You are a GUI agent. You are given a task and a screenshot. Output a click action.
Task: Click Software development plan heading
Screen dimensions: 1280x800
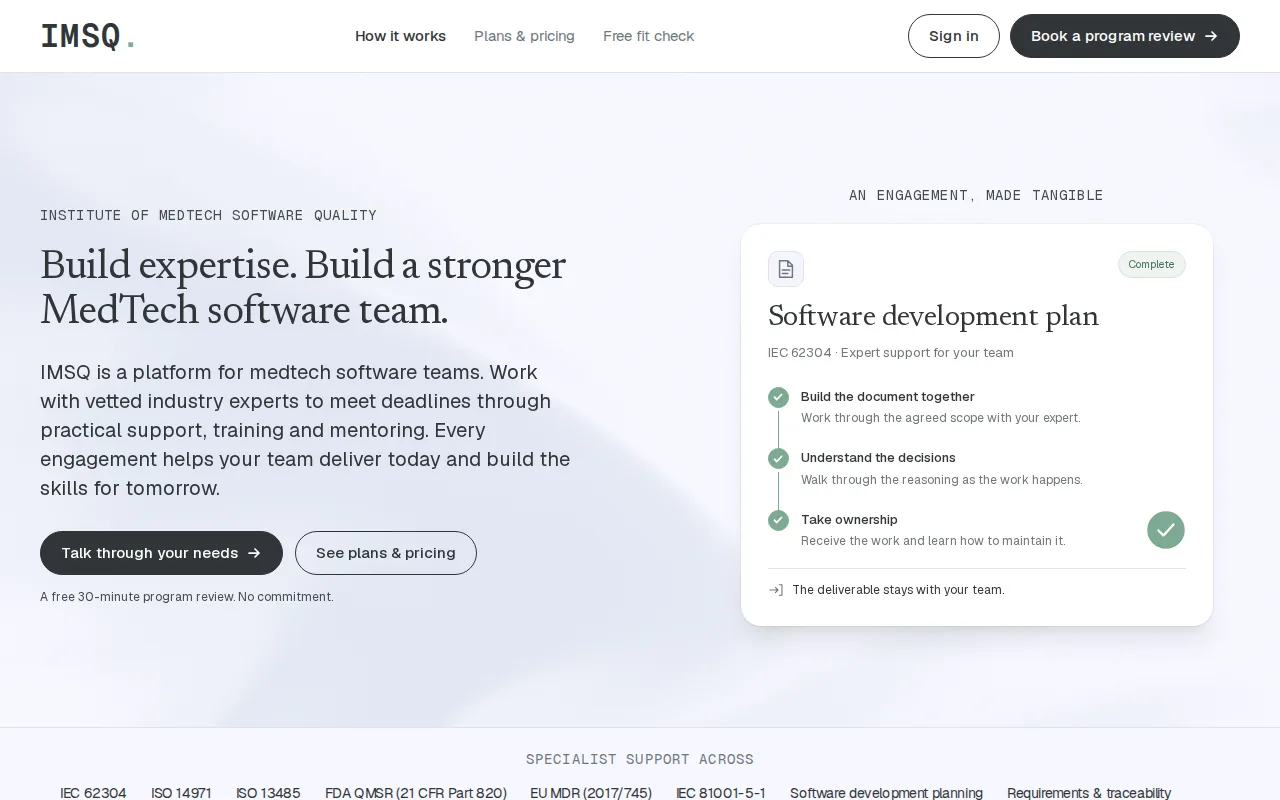tap(933, 316)
